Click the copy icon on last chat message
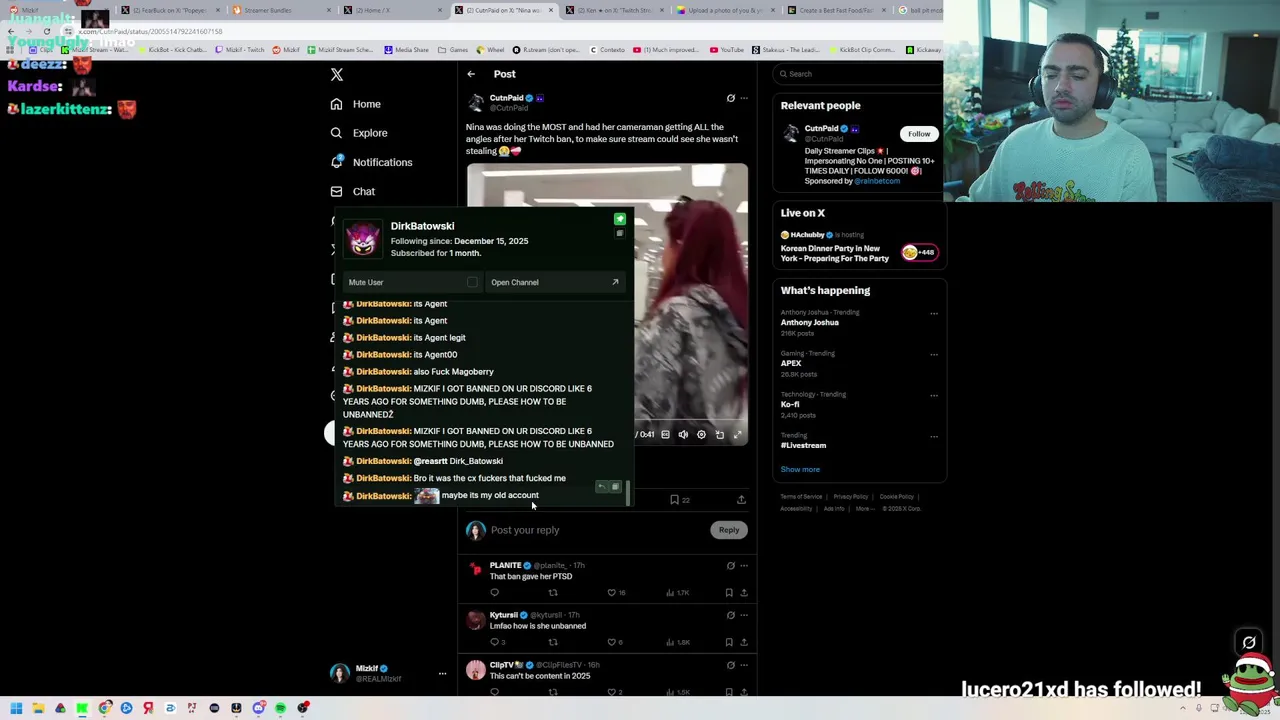Viewport: 1280px width, 720px height. pyautogui.click(x=615, y=487)
